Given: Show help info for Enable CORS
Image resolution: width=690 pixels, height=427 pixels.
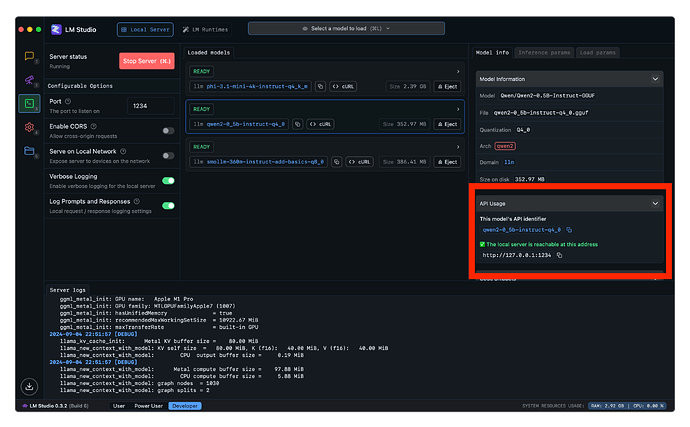Looking at the screenshot, I should pos(93,126).
